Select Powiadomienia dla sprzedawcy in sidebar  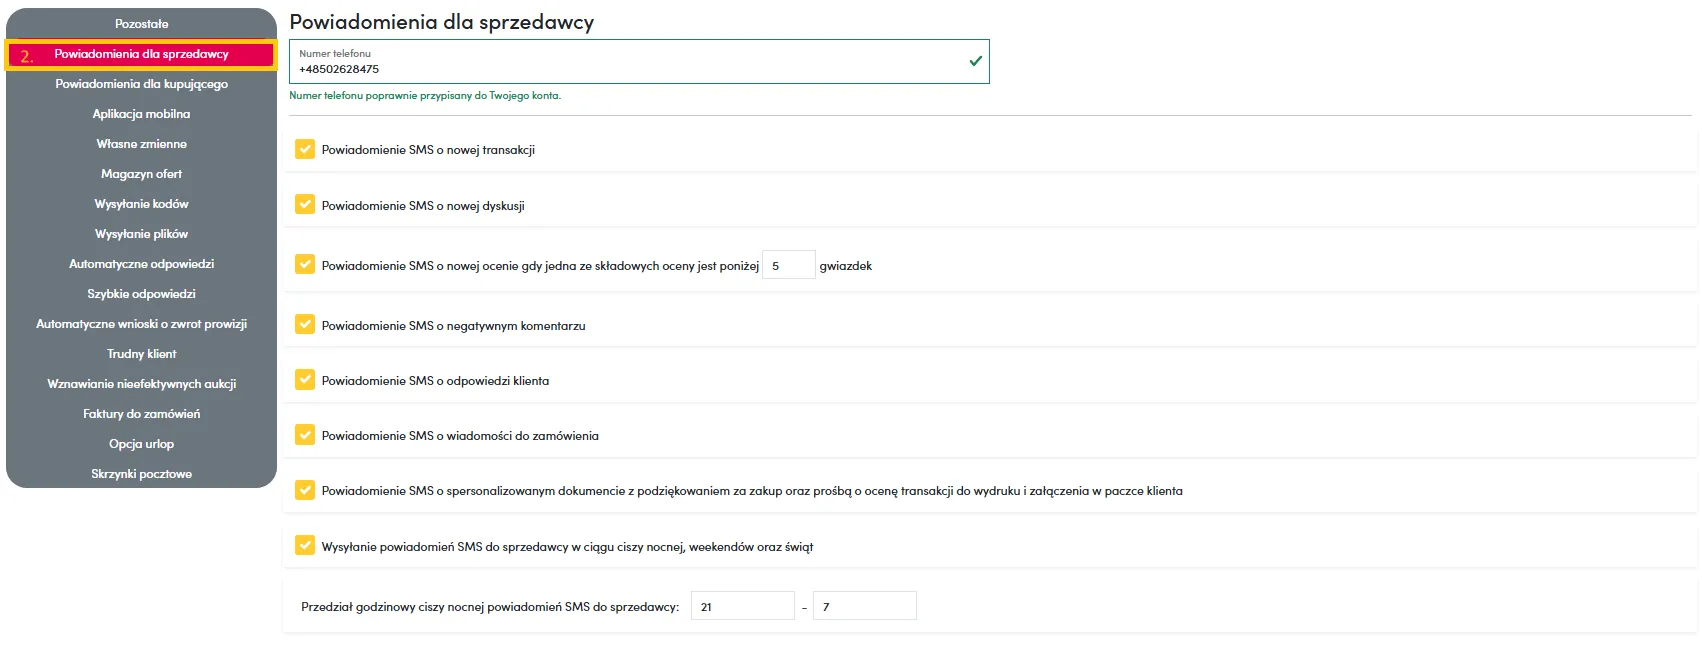(x=141, y=54)
